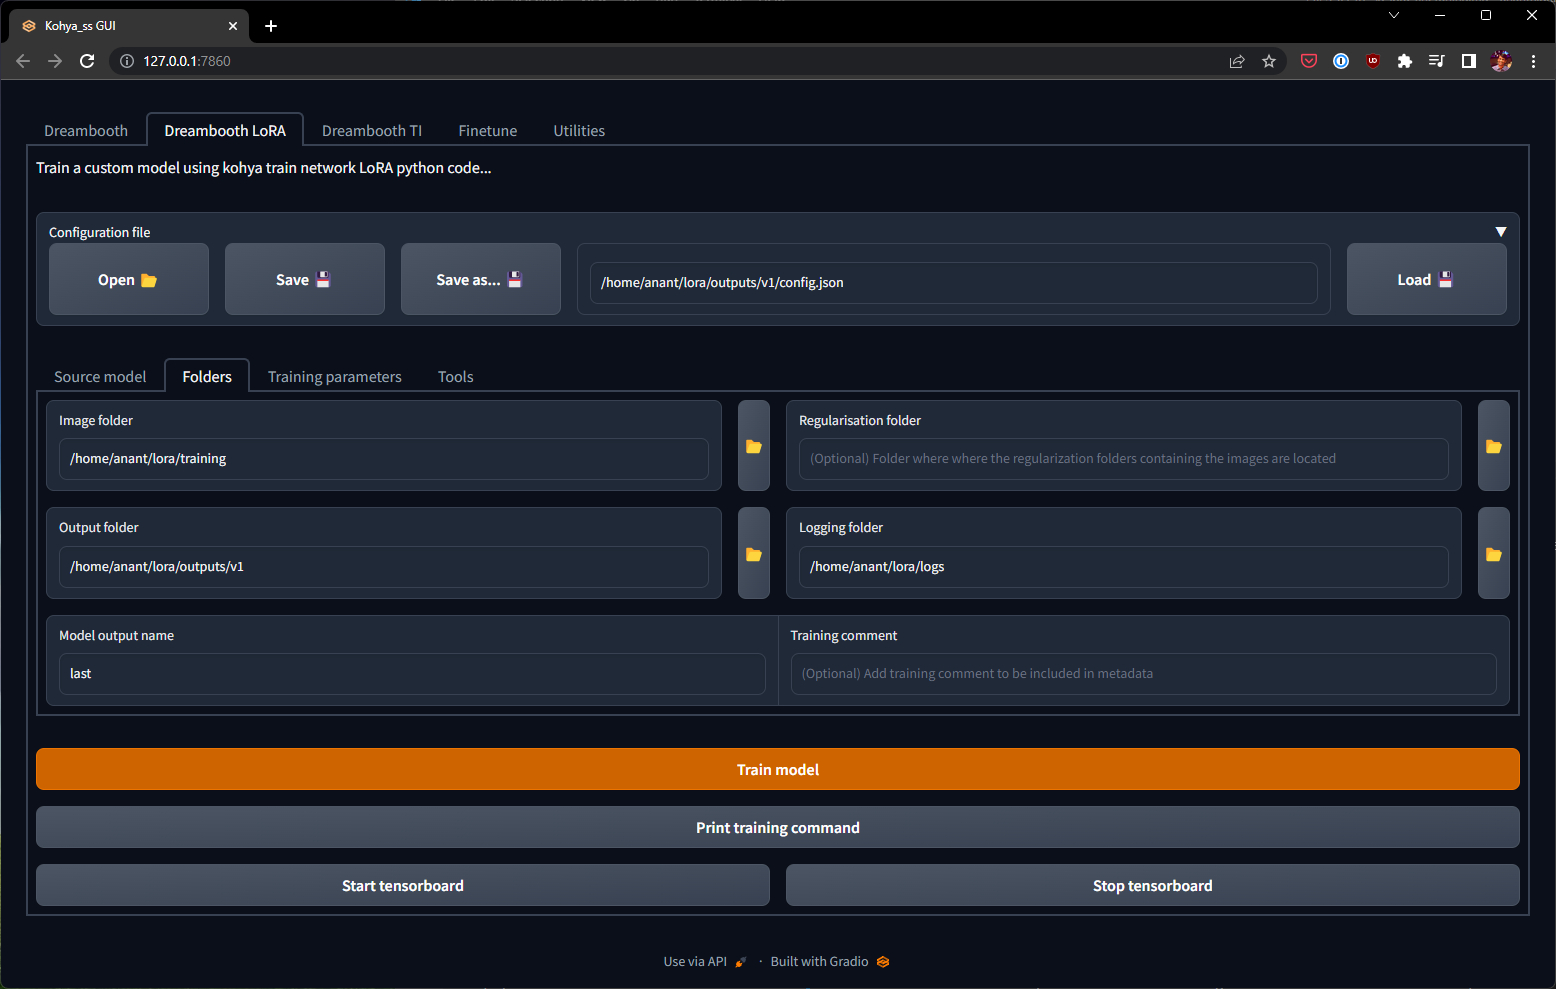
Task: Go forward in browser history
Action: [x=55, y=61]
